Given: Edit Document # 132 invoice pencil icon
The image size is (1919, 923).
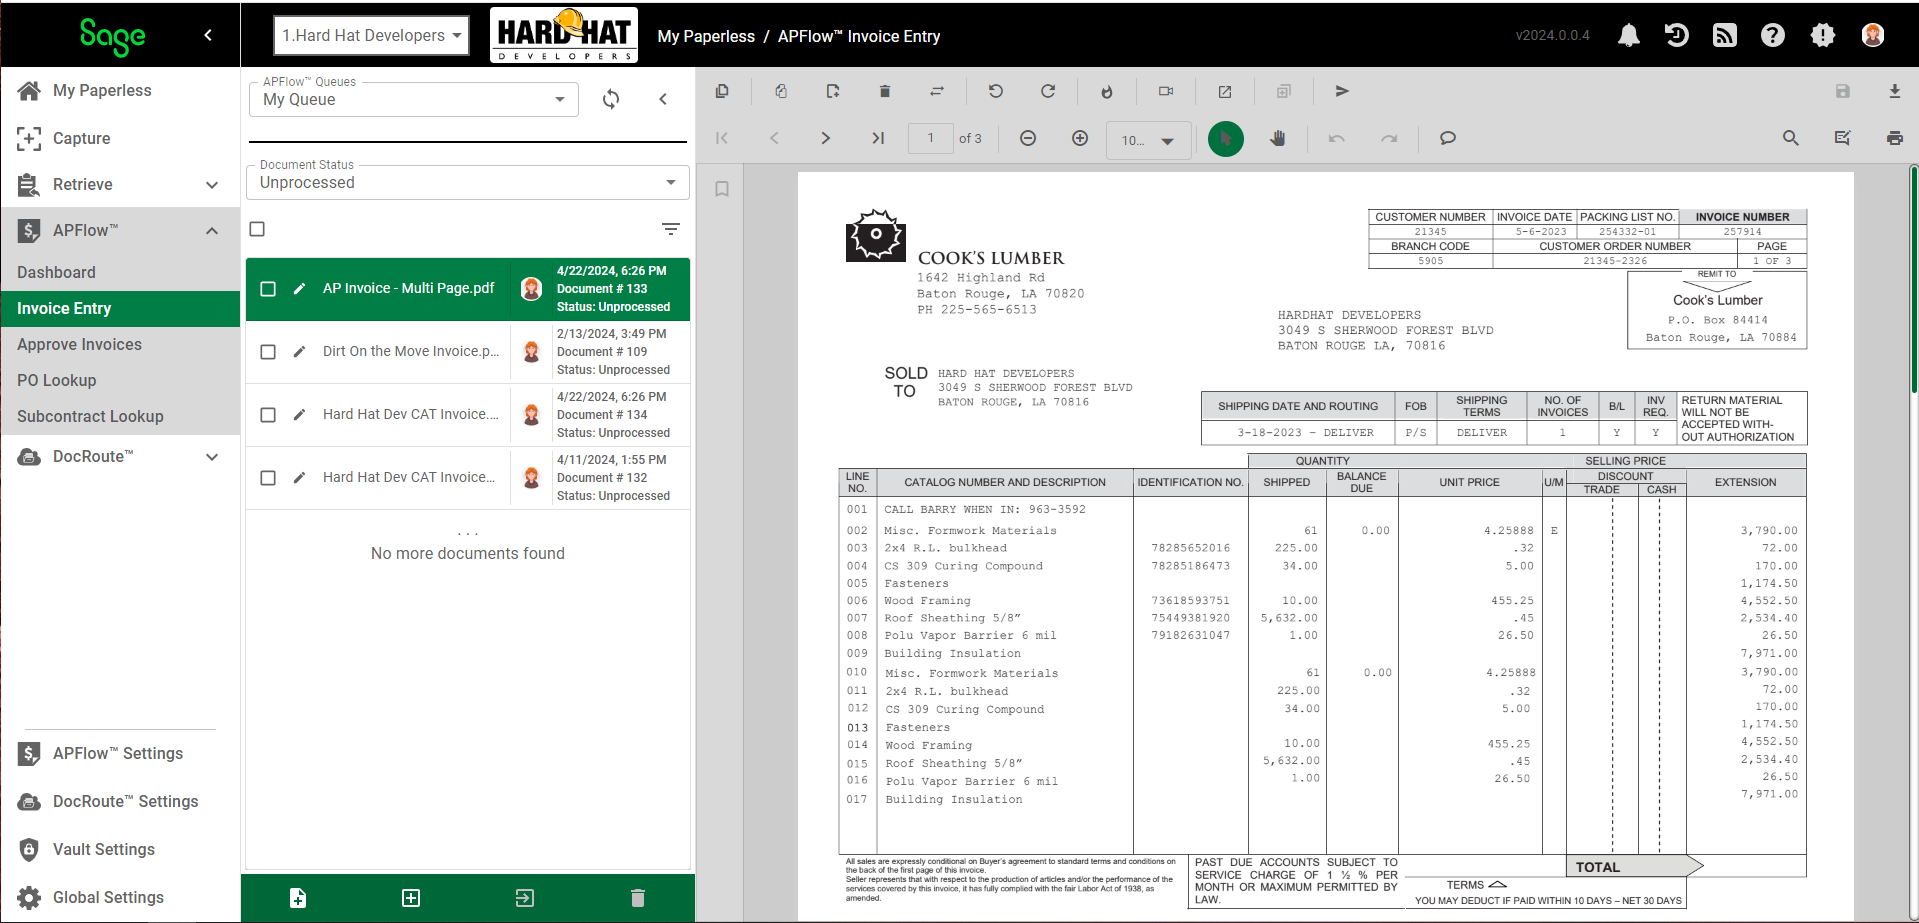Looking at the screenshot, I should (x=299, y=478).
